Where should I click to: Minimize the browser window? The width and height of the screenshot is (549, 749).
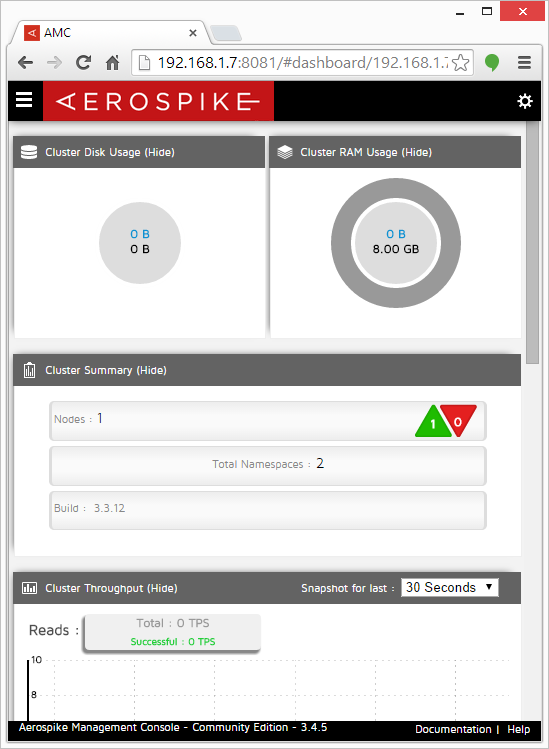point(460,12)
